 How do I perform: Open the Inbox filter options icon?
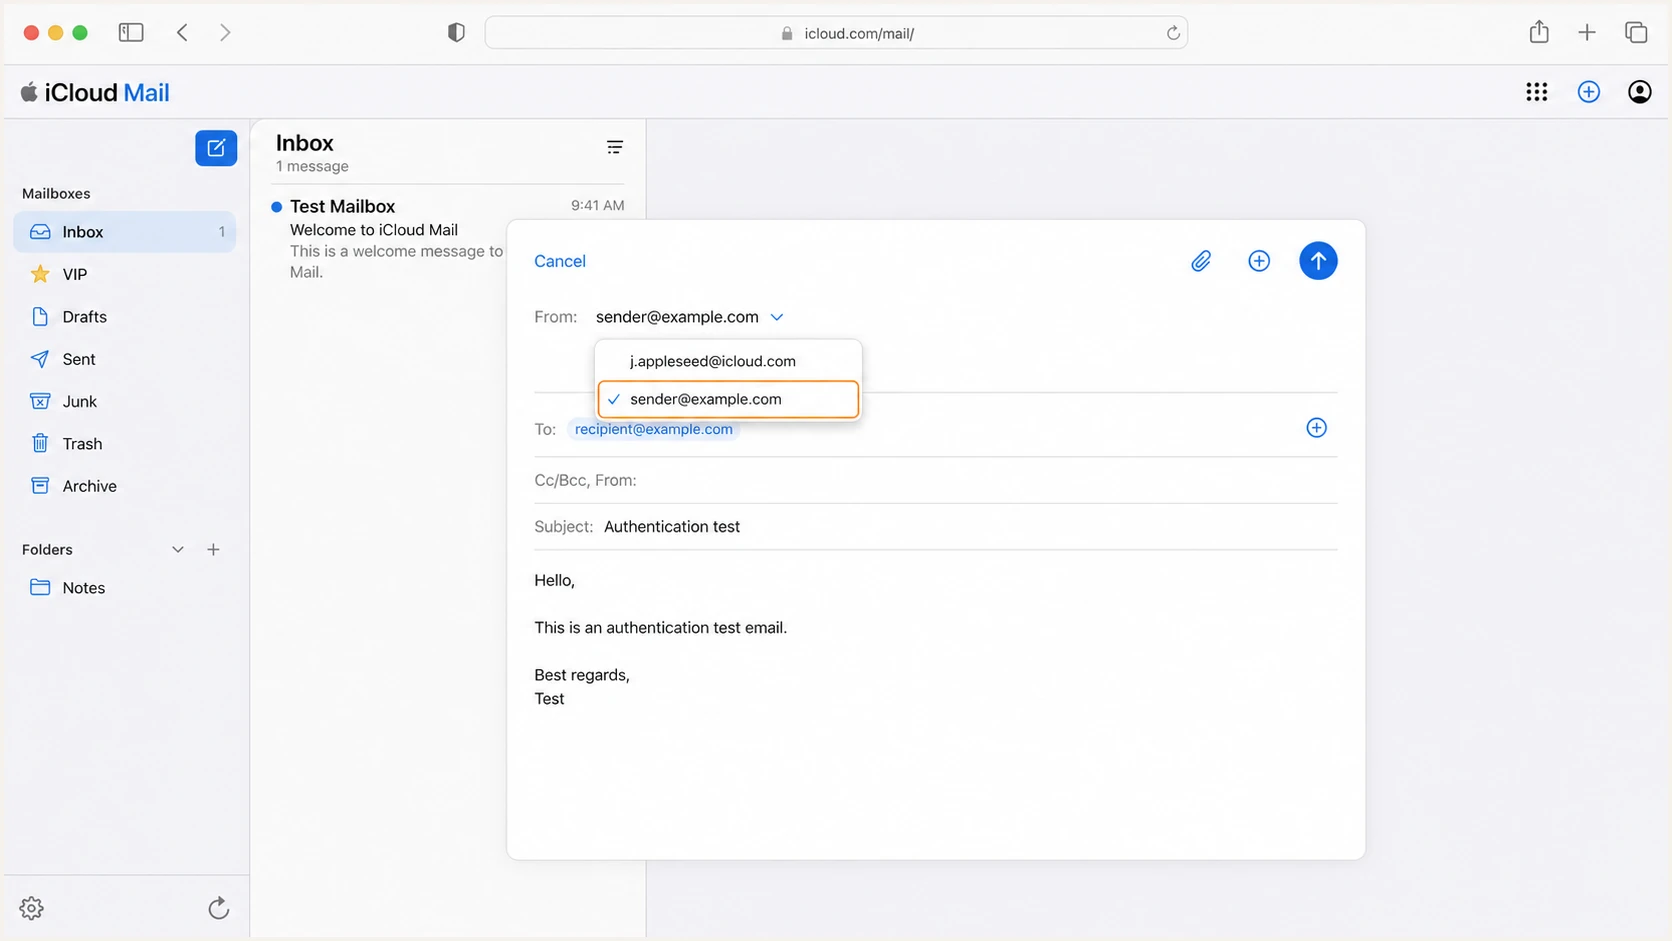[x=615, y=147]
